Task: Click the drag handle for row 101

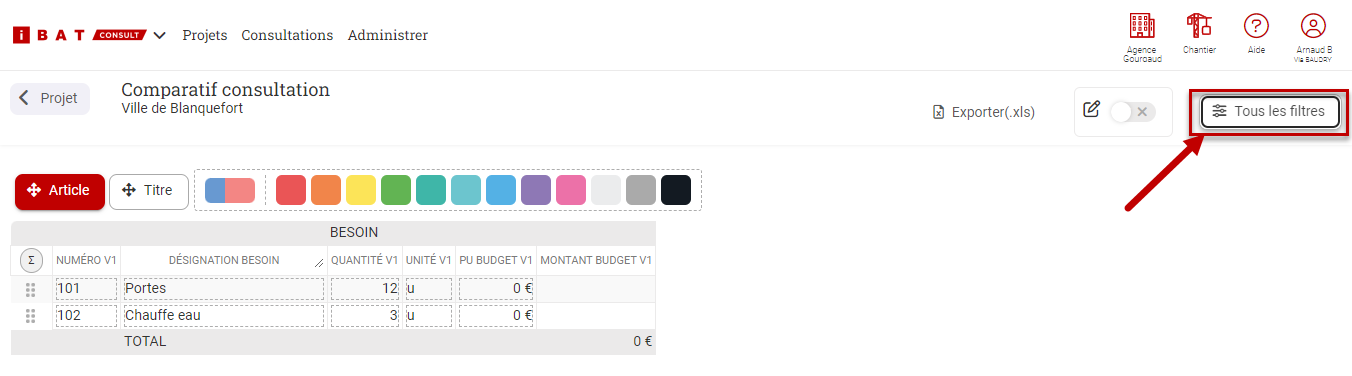Action: [x=30, y=289]
